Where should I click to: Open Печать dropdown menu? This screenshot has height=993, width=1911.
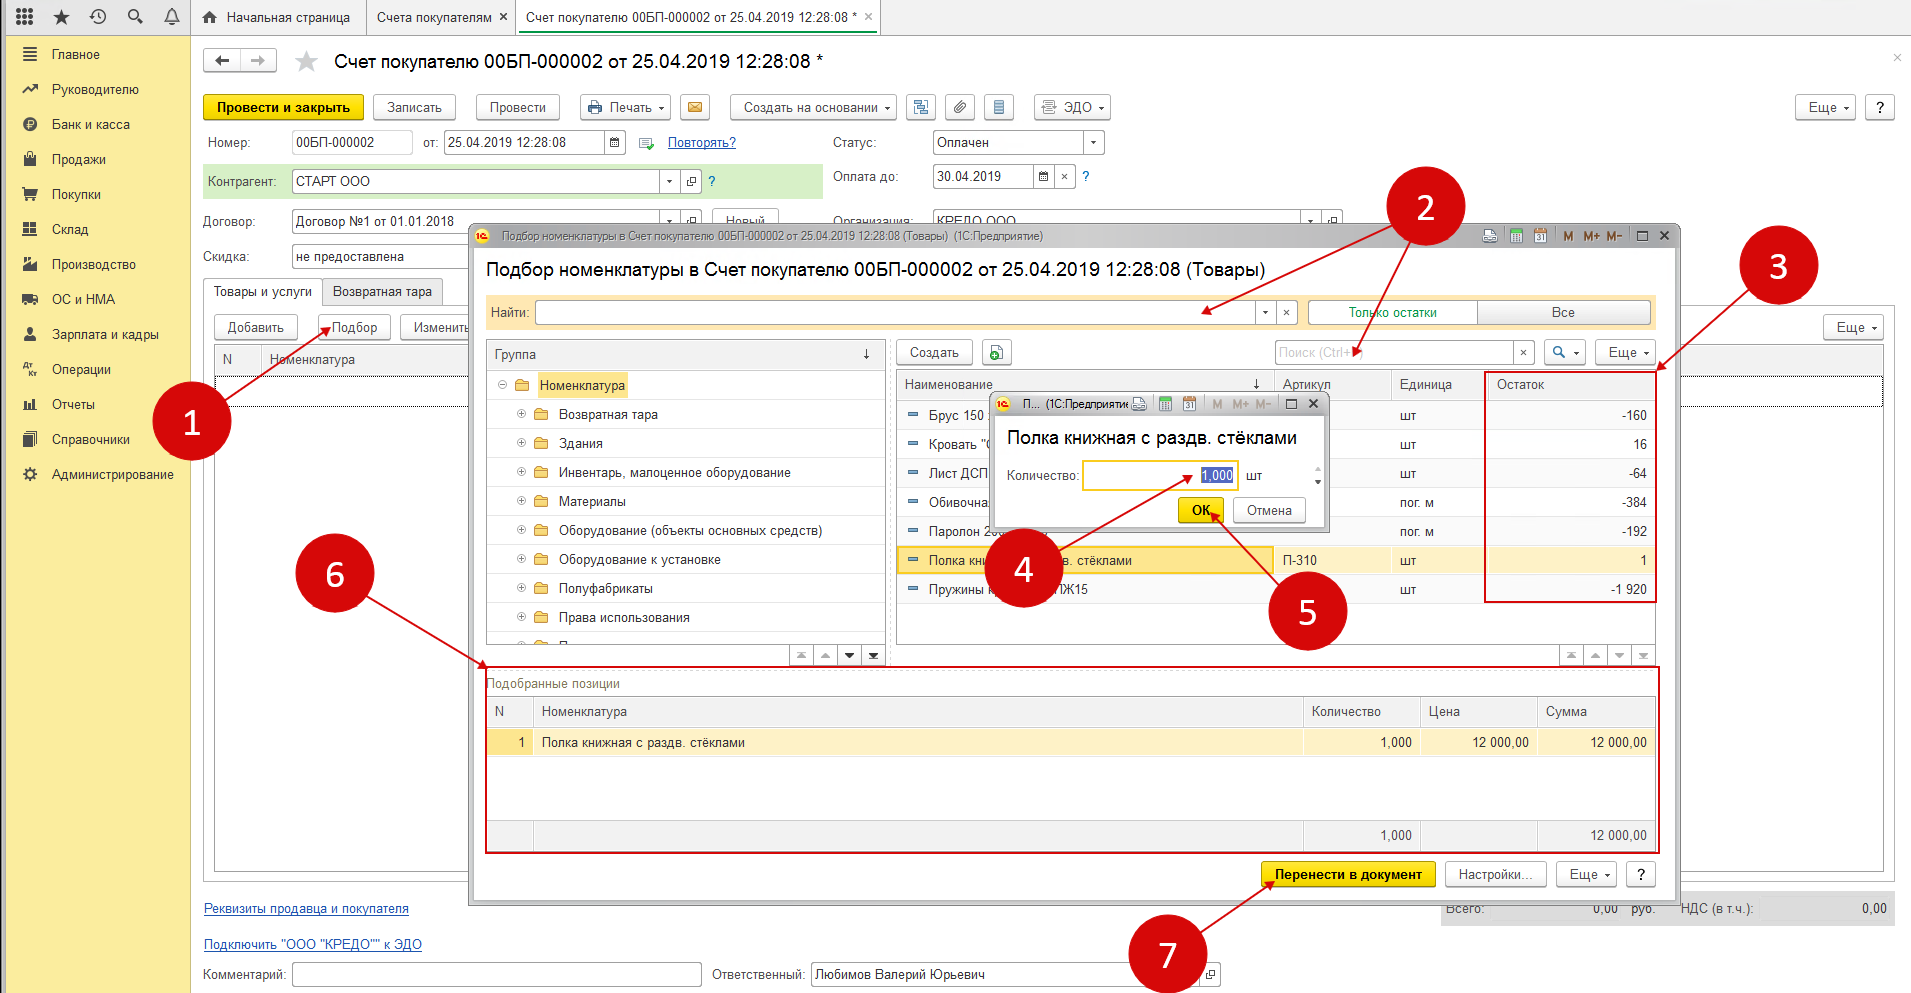pos(626,107)
